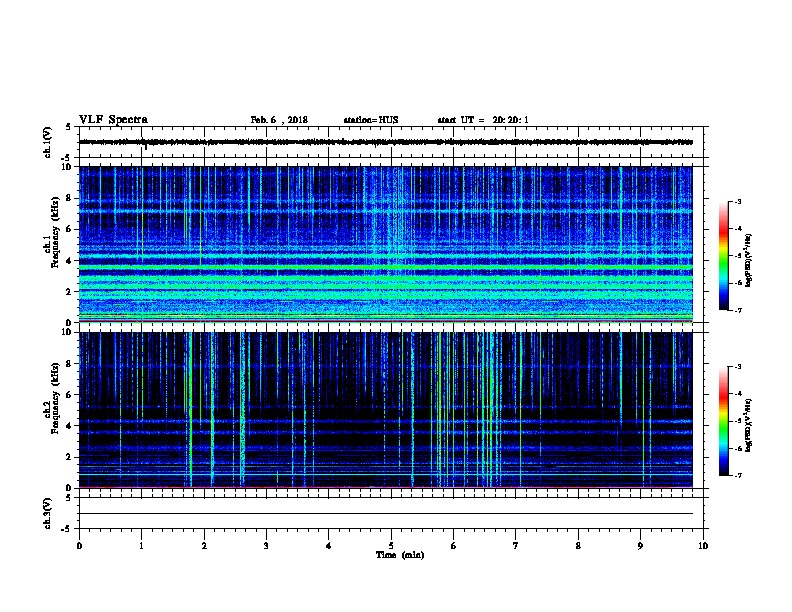Click the "-3" tick on ch.2 colorbar
Screen dimensions: 792x612
point(737,367)
